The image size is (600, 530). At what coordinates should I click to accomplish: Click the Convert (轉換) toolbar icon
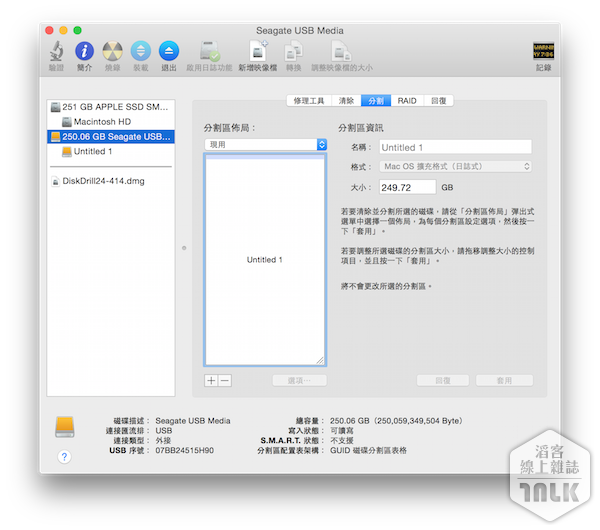293,52
